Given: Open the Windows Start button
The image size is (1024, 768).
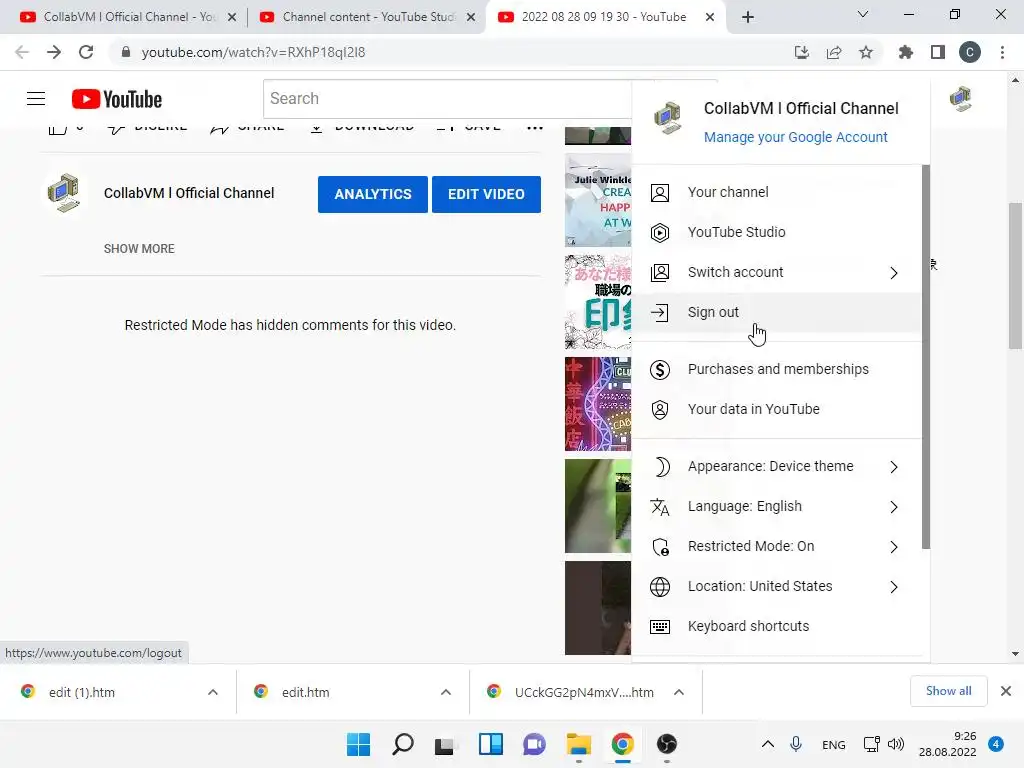Looking at the screenshot, I should pyautogui.click(x=359, y=744).
